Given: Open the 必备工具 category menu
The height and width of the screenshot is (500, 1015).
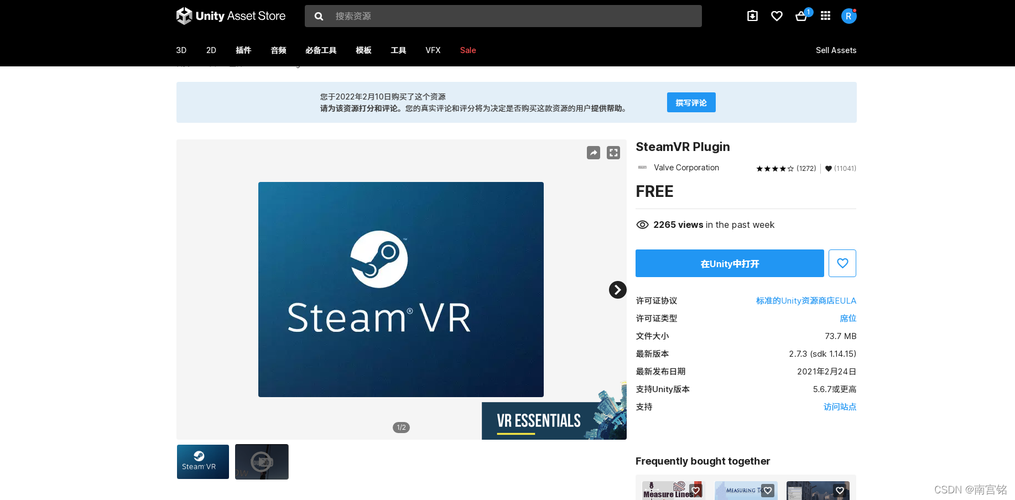Looking at the screenshot, I should coord(321,50).
